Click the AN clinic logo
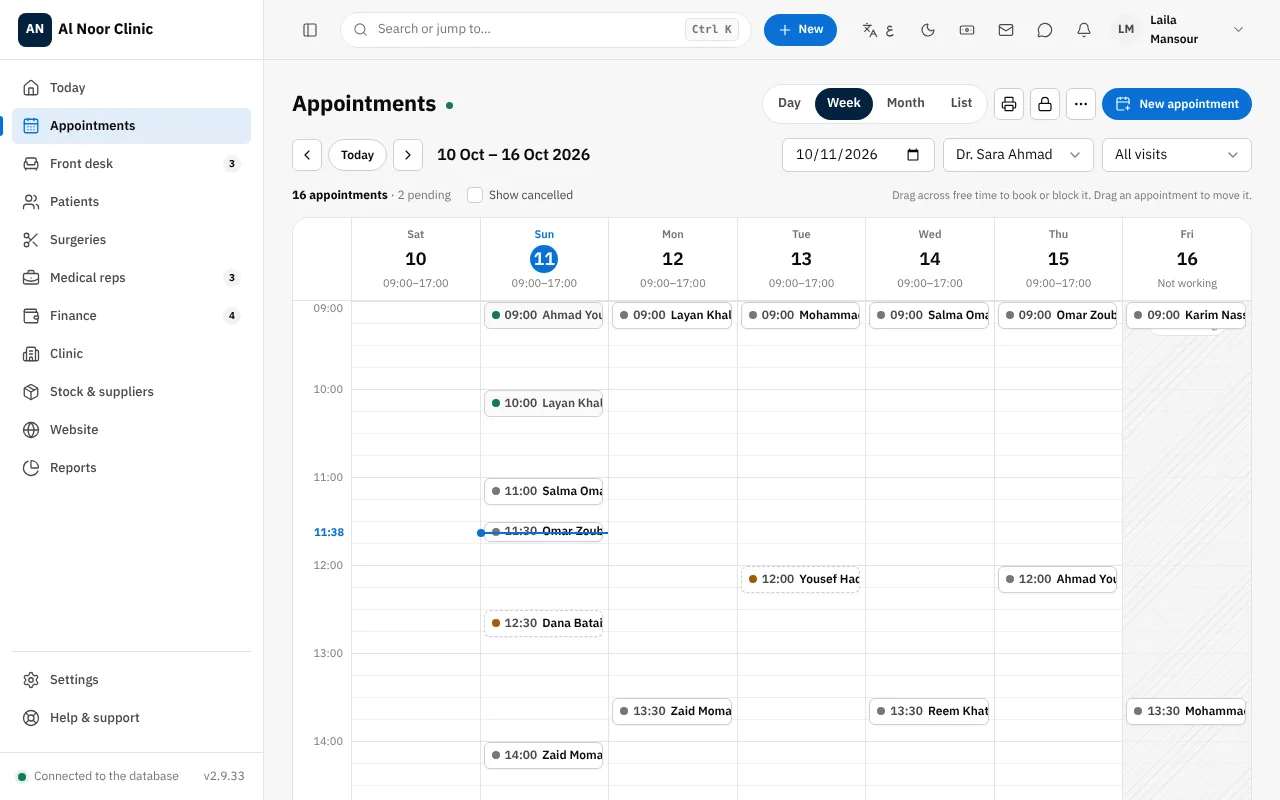The height and width of the screenshot is (800, 1280). [35, 29]
